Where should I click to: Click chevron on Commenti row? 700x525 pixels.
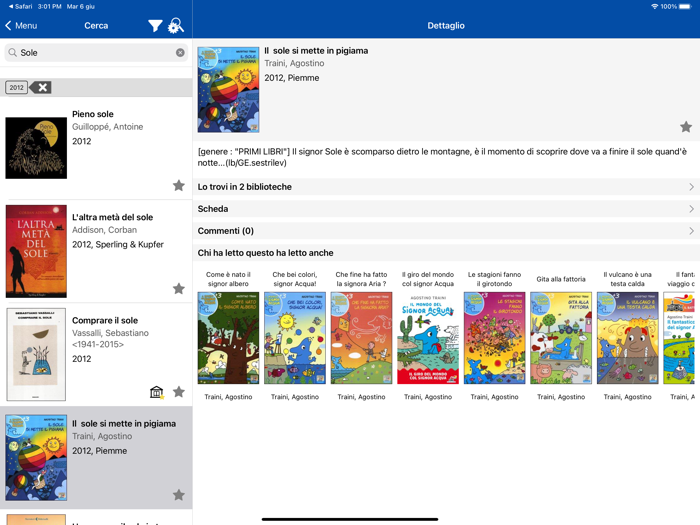tap(692, 231)
